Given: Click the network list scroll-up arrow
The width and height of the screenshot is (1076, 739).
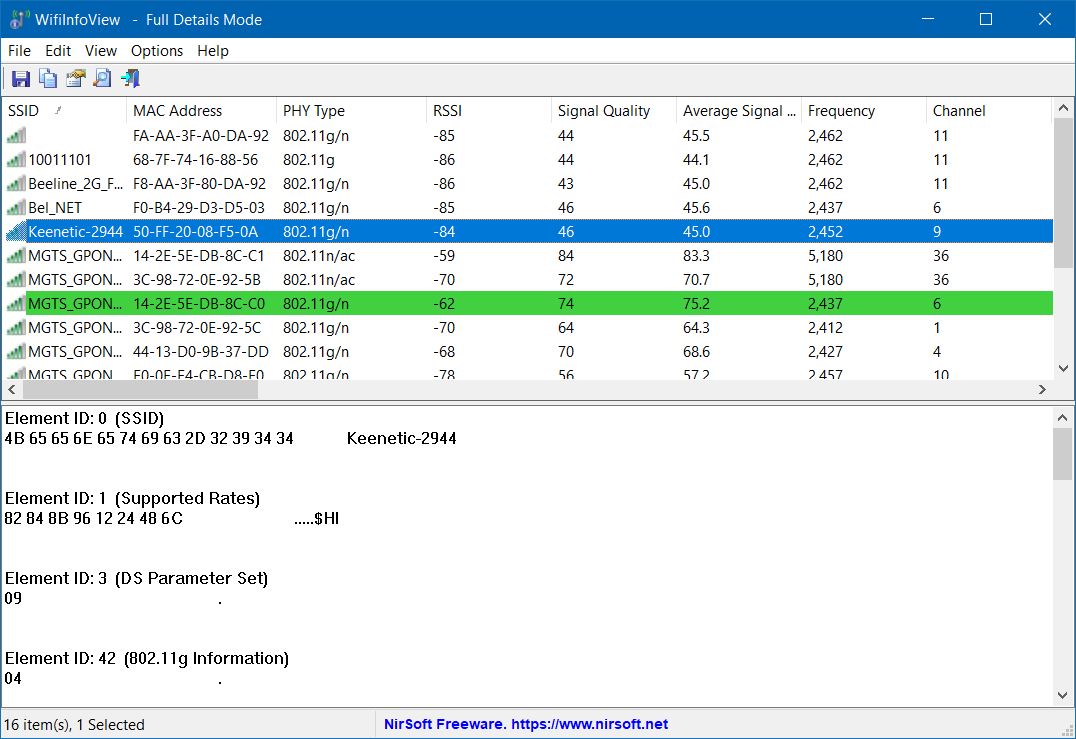Looking at the screenshot, I should tap(1063, 108).
